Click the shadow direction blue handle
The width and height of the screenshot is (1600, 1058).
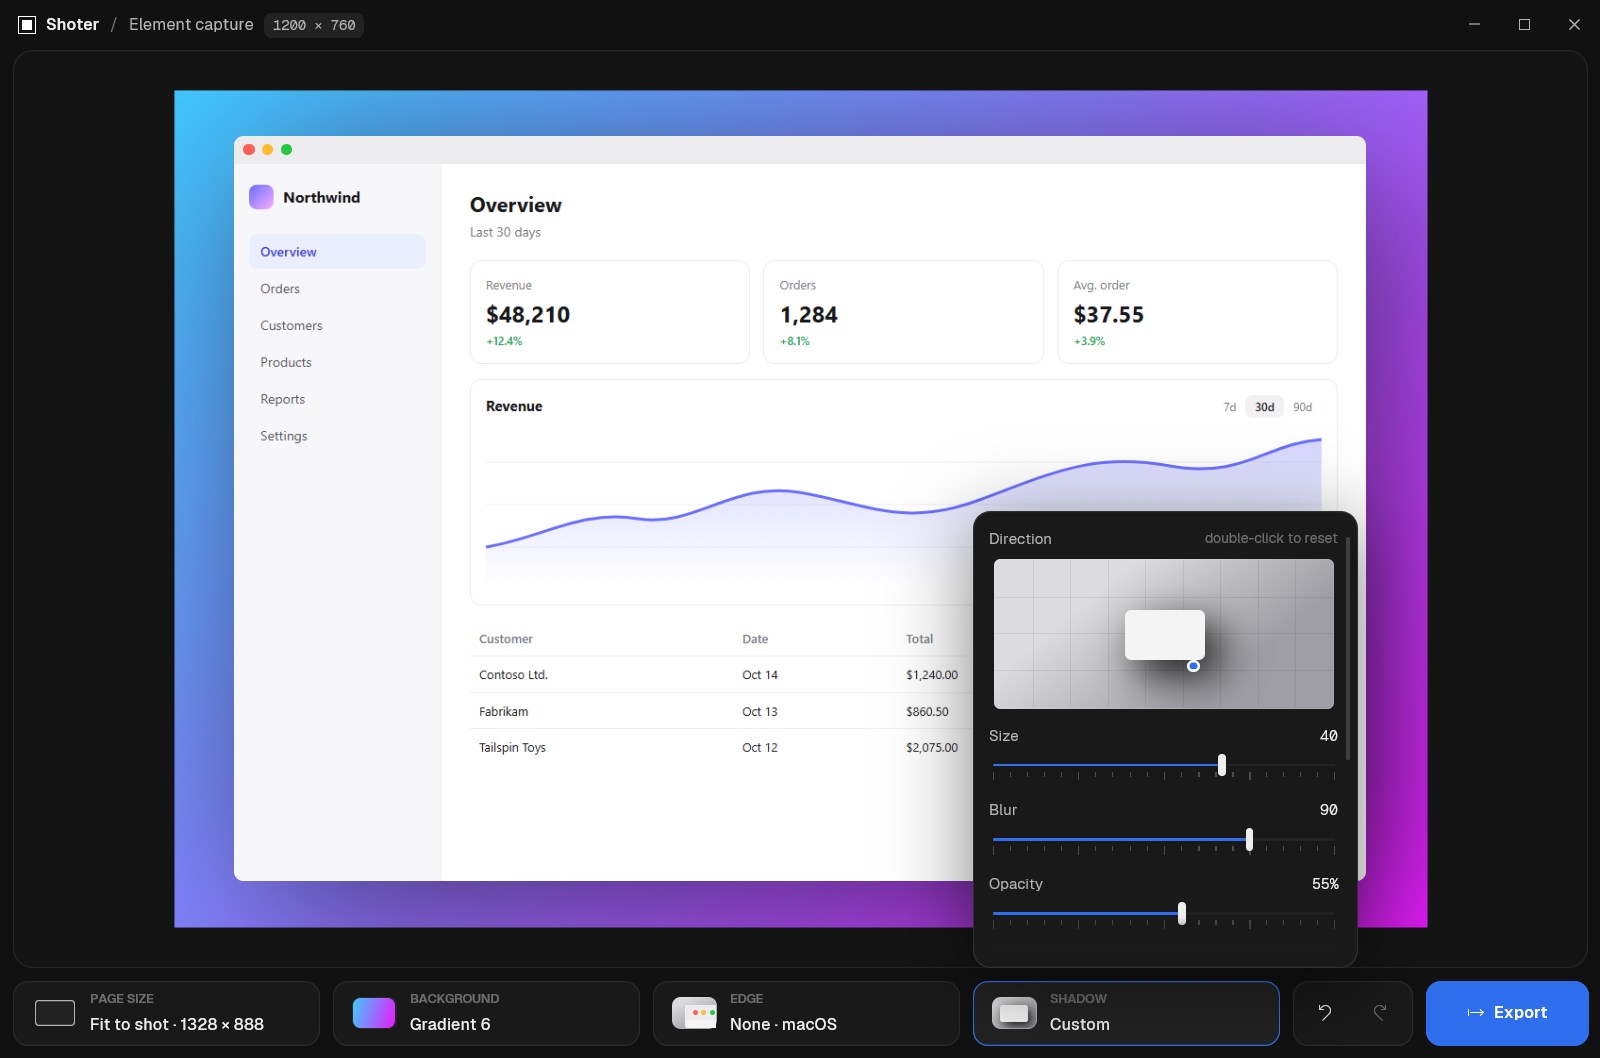coord(1193,666)
